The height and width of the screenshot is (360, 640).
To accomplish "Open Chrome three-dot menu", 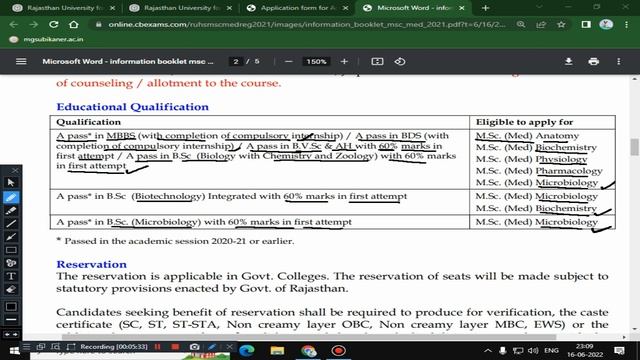I will tap(627, 24).
